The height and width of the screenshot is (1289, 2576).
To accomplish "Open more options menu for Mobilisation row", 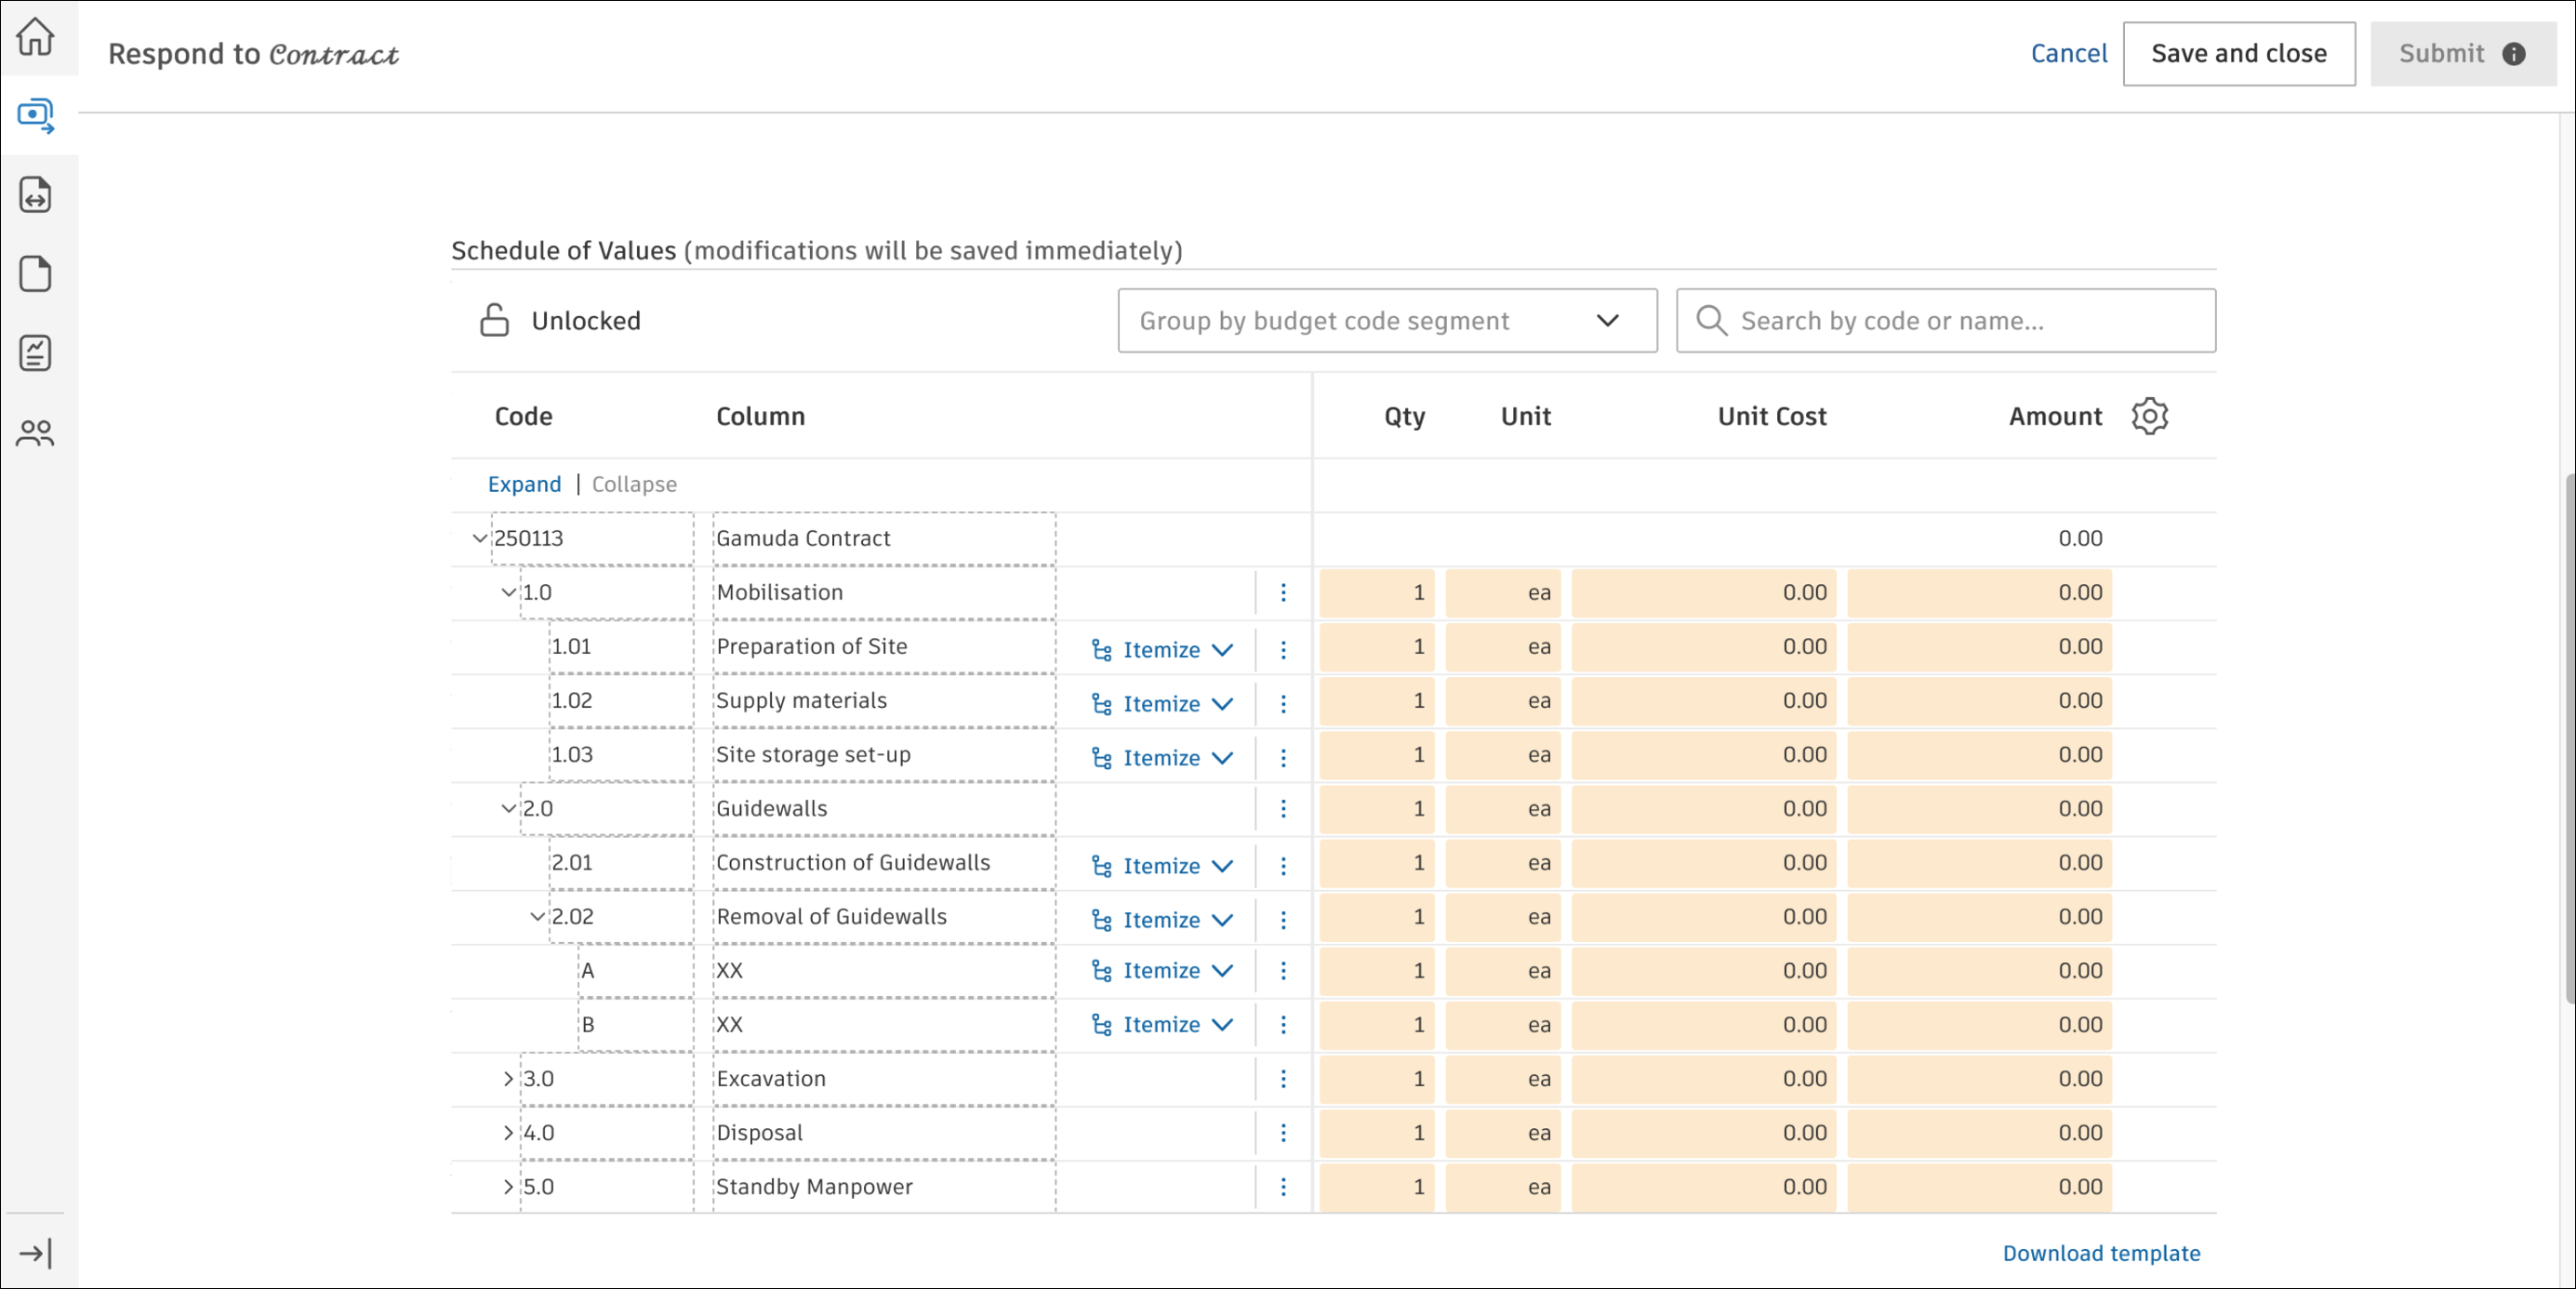I will 1283,593.
